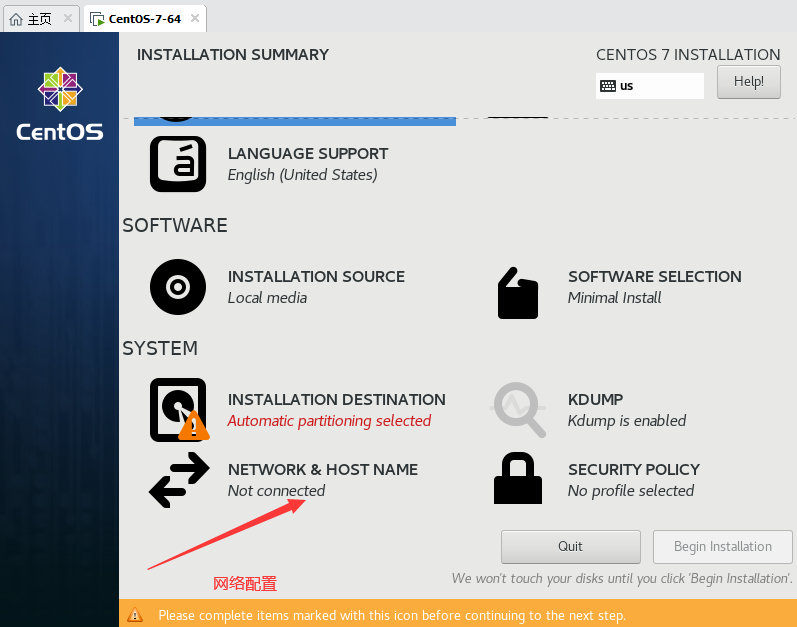797x627 pixels.
Task: Open INSTALLATION SOURCE heading
Action: [x=316, y=276]
